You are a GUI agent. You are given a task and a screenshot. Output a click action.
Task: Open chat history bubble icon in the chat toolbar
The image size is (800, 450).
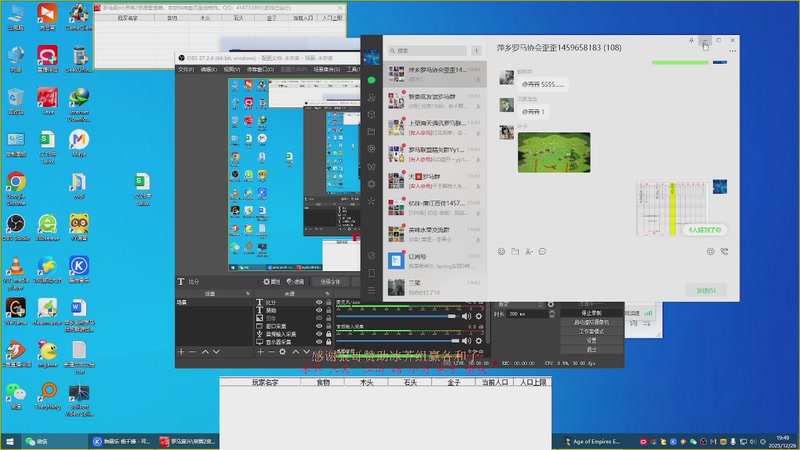[542, 252]
